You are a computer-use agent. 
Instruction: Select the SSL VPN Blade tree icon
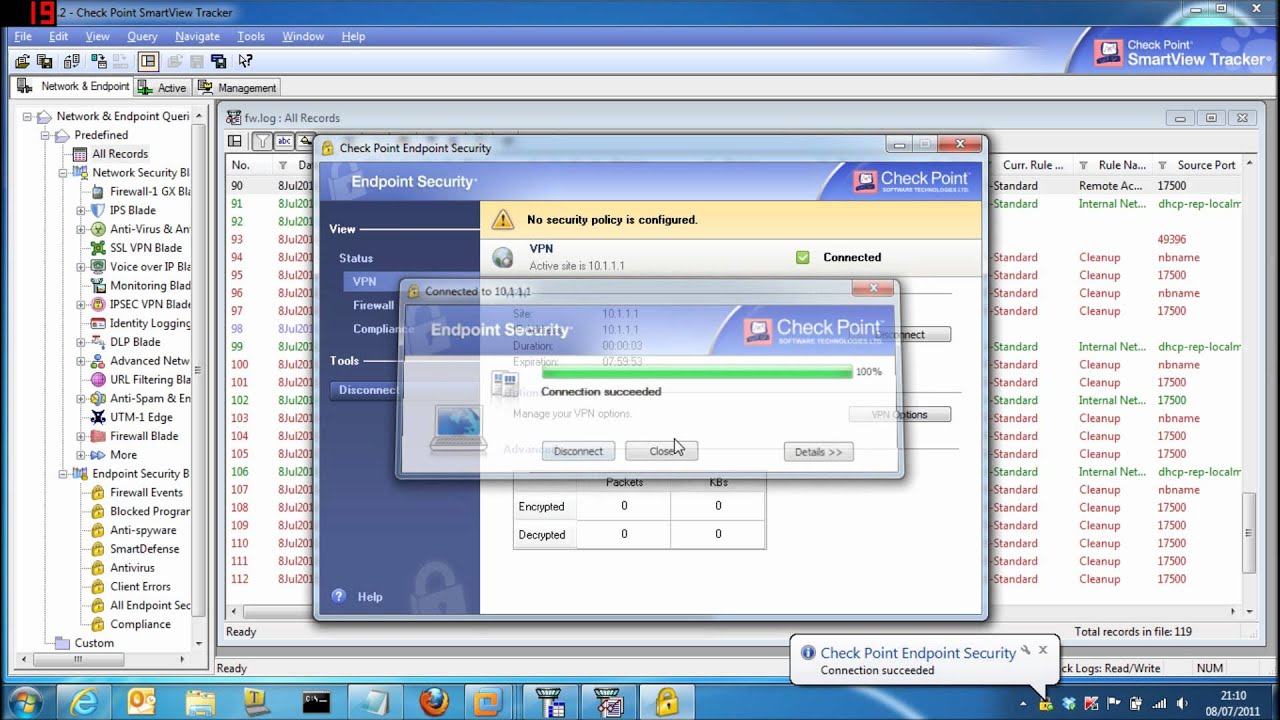click(98, 248)
